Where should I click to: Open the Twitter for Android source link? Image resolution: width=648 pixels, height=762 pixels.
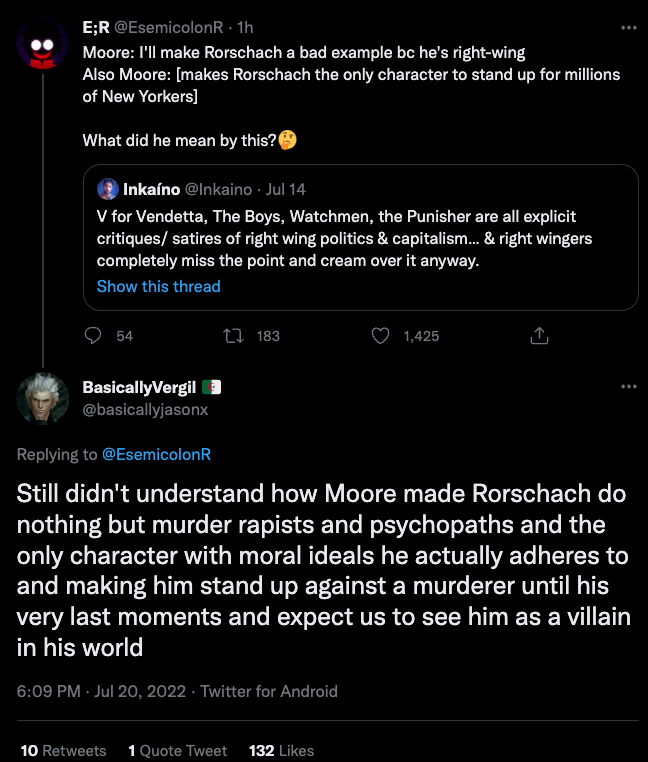pyautogui.click(x=269, y=691)
